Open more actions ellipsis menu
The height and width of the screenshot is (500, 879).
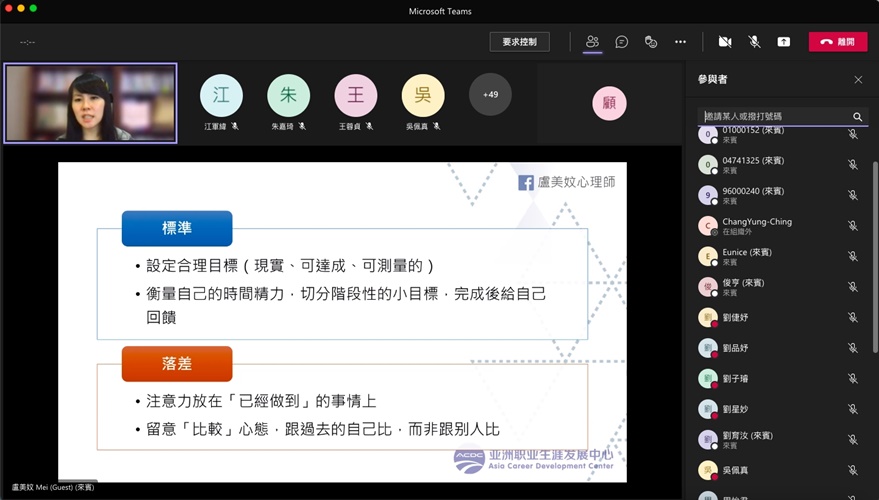pyautogui.click(x=680, y=42)
